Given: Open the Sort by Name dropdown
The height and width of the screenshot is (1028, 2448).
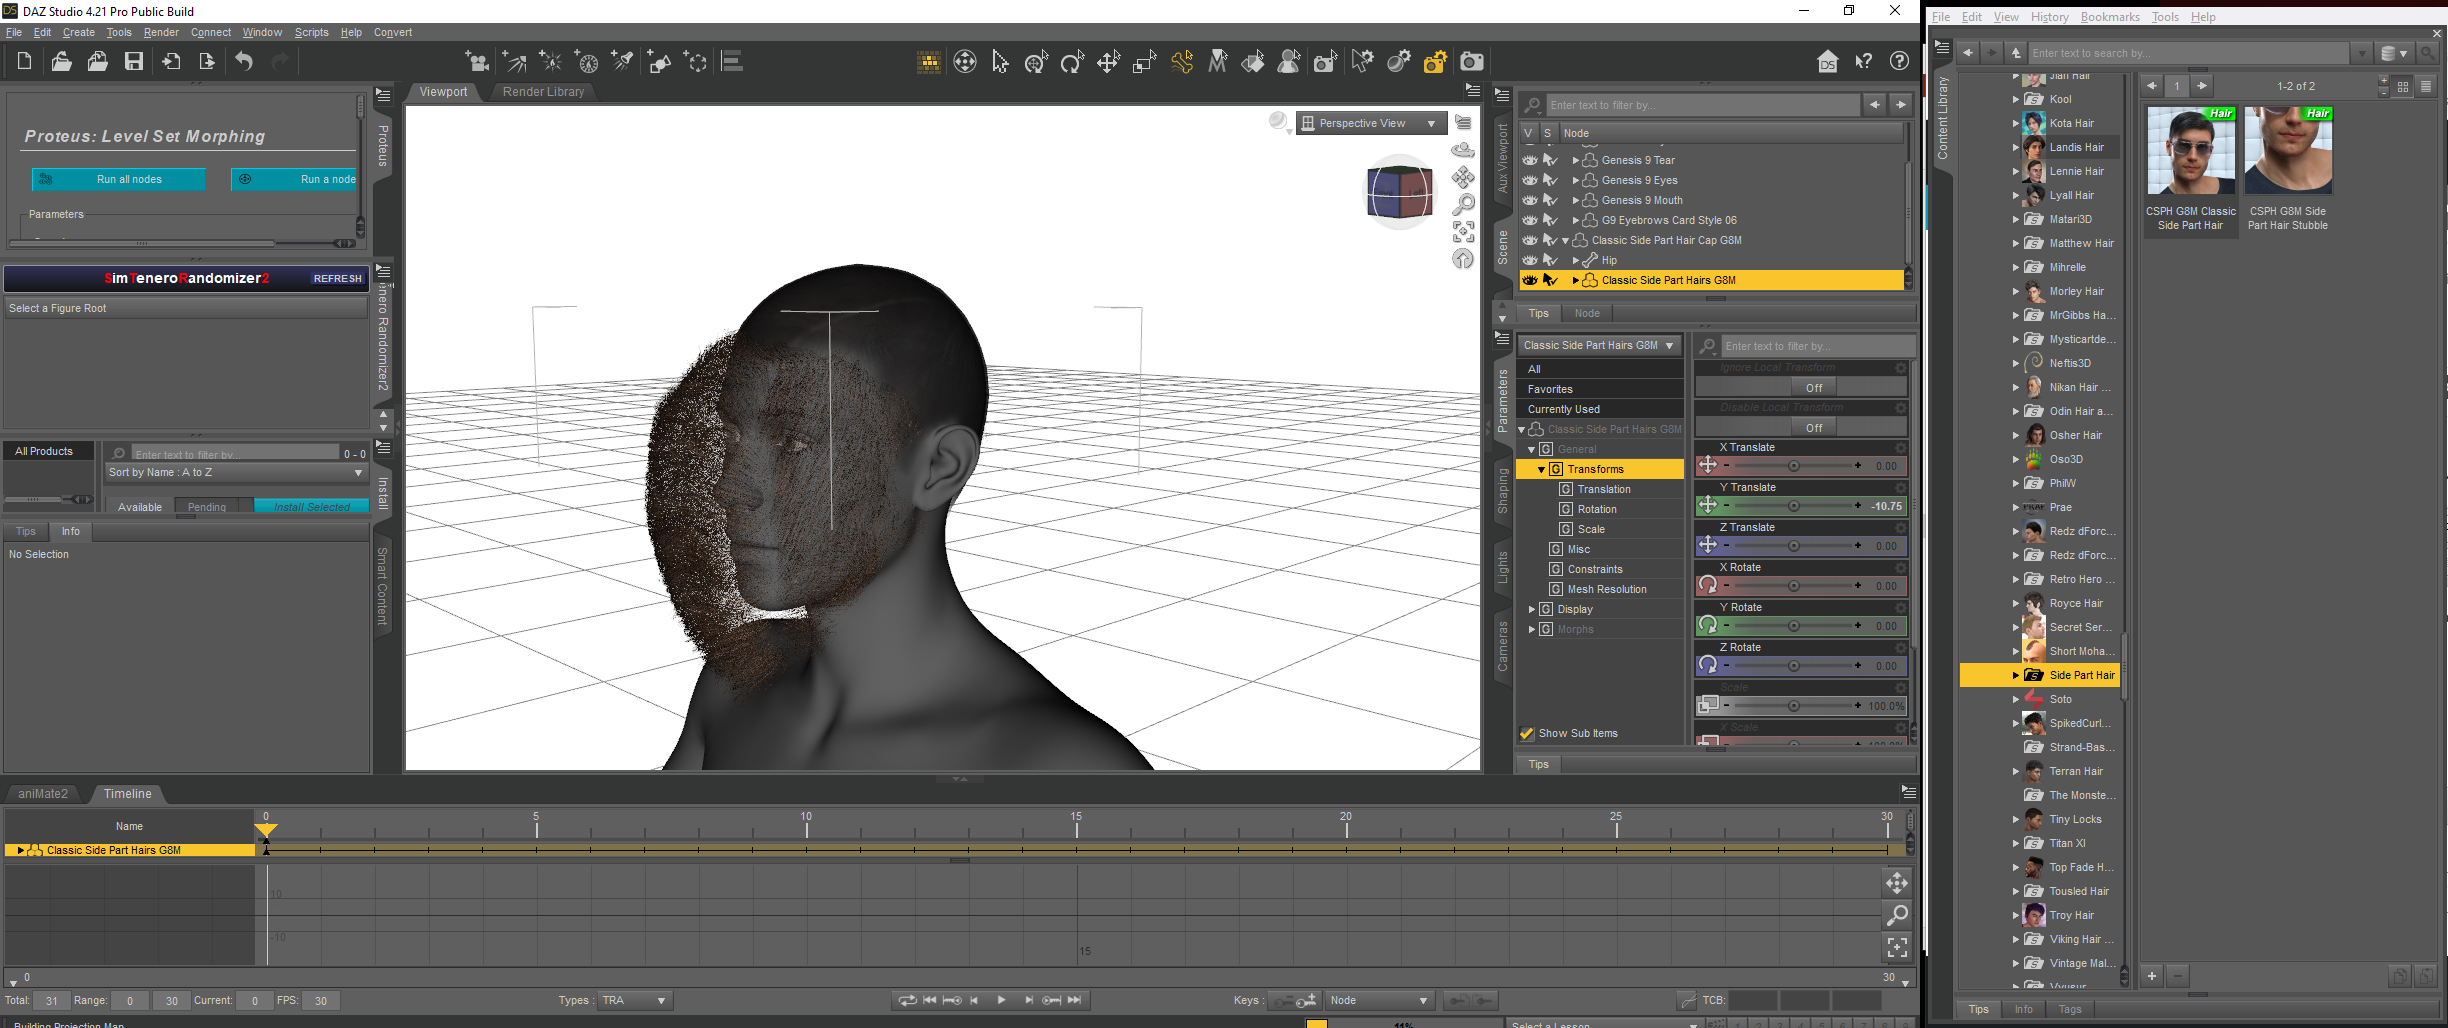Looking at the screenshot, I should point(235,472).
